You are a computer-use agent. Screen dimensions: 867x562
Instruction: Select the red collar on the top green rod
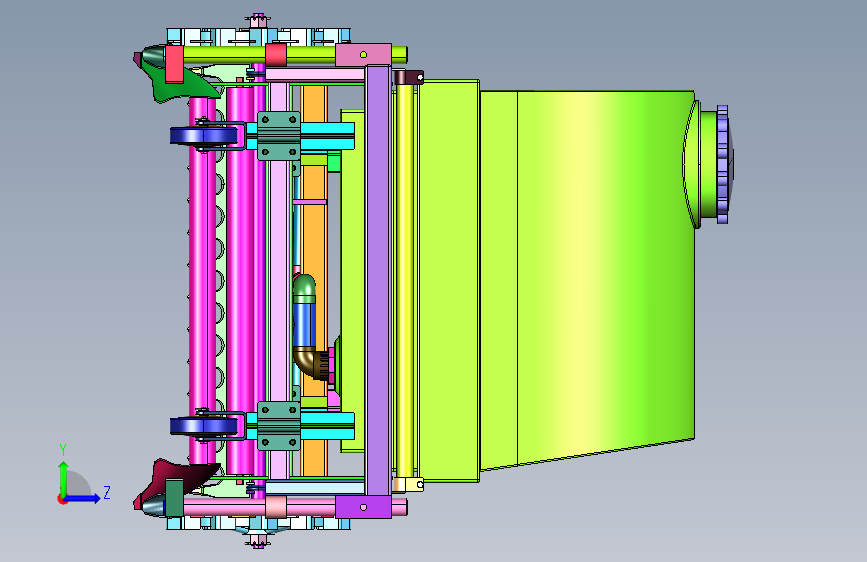276,55
